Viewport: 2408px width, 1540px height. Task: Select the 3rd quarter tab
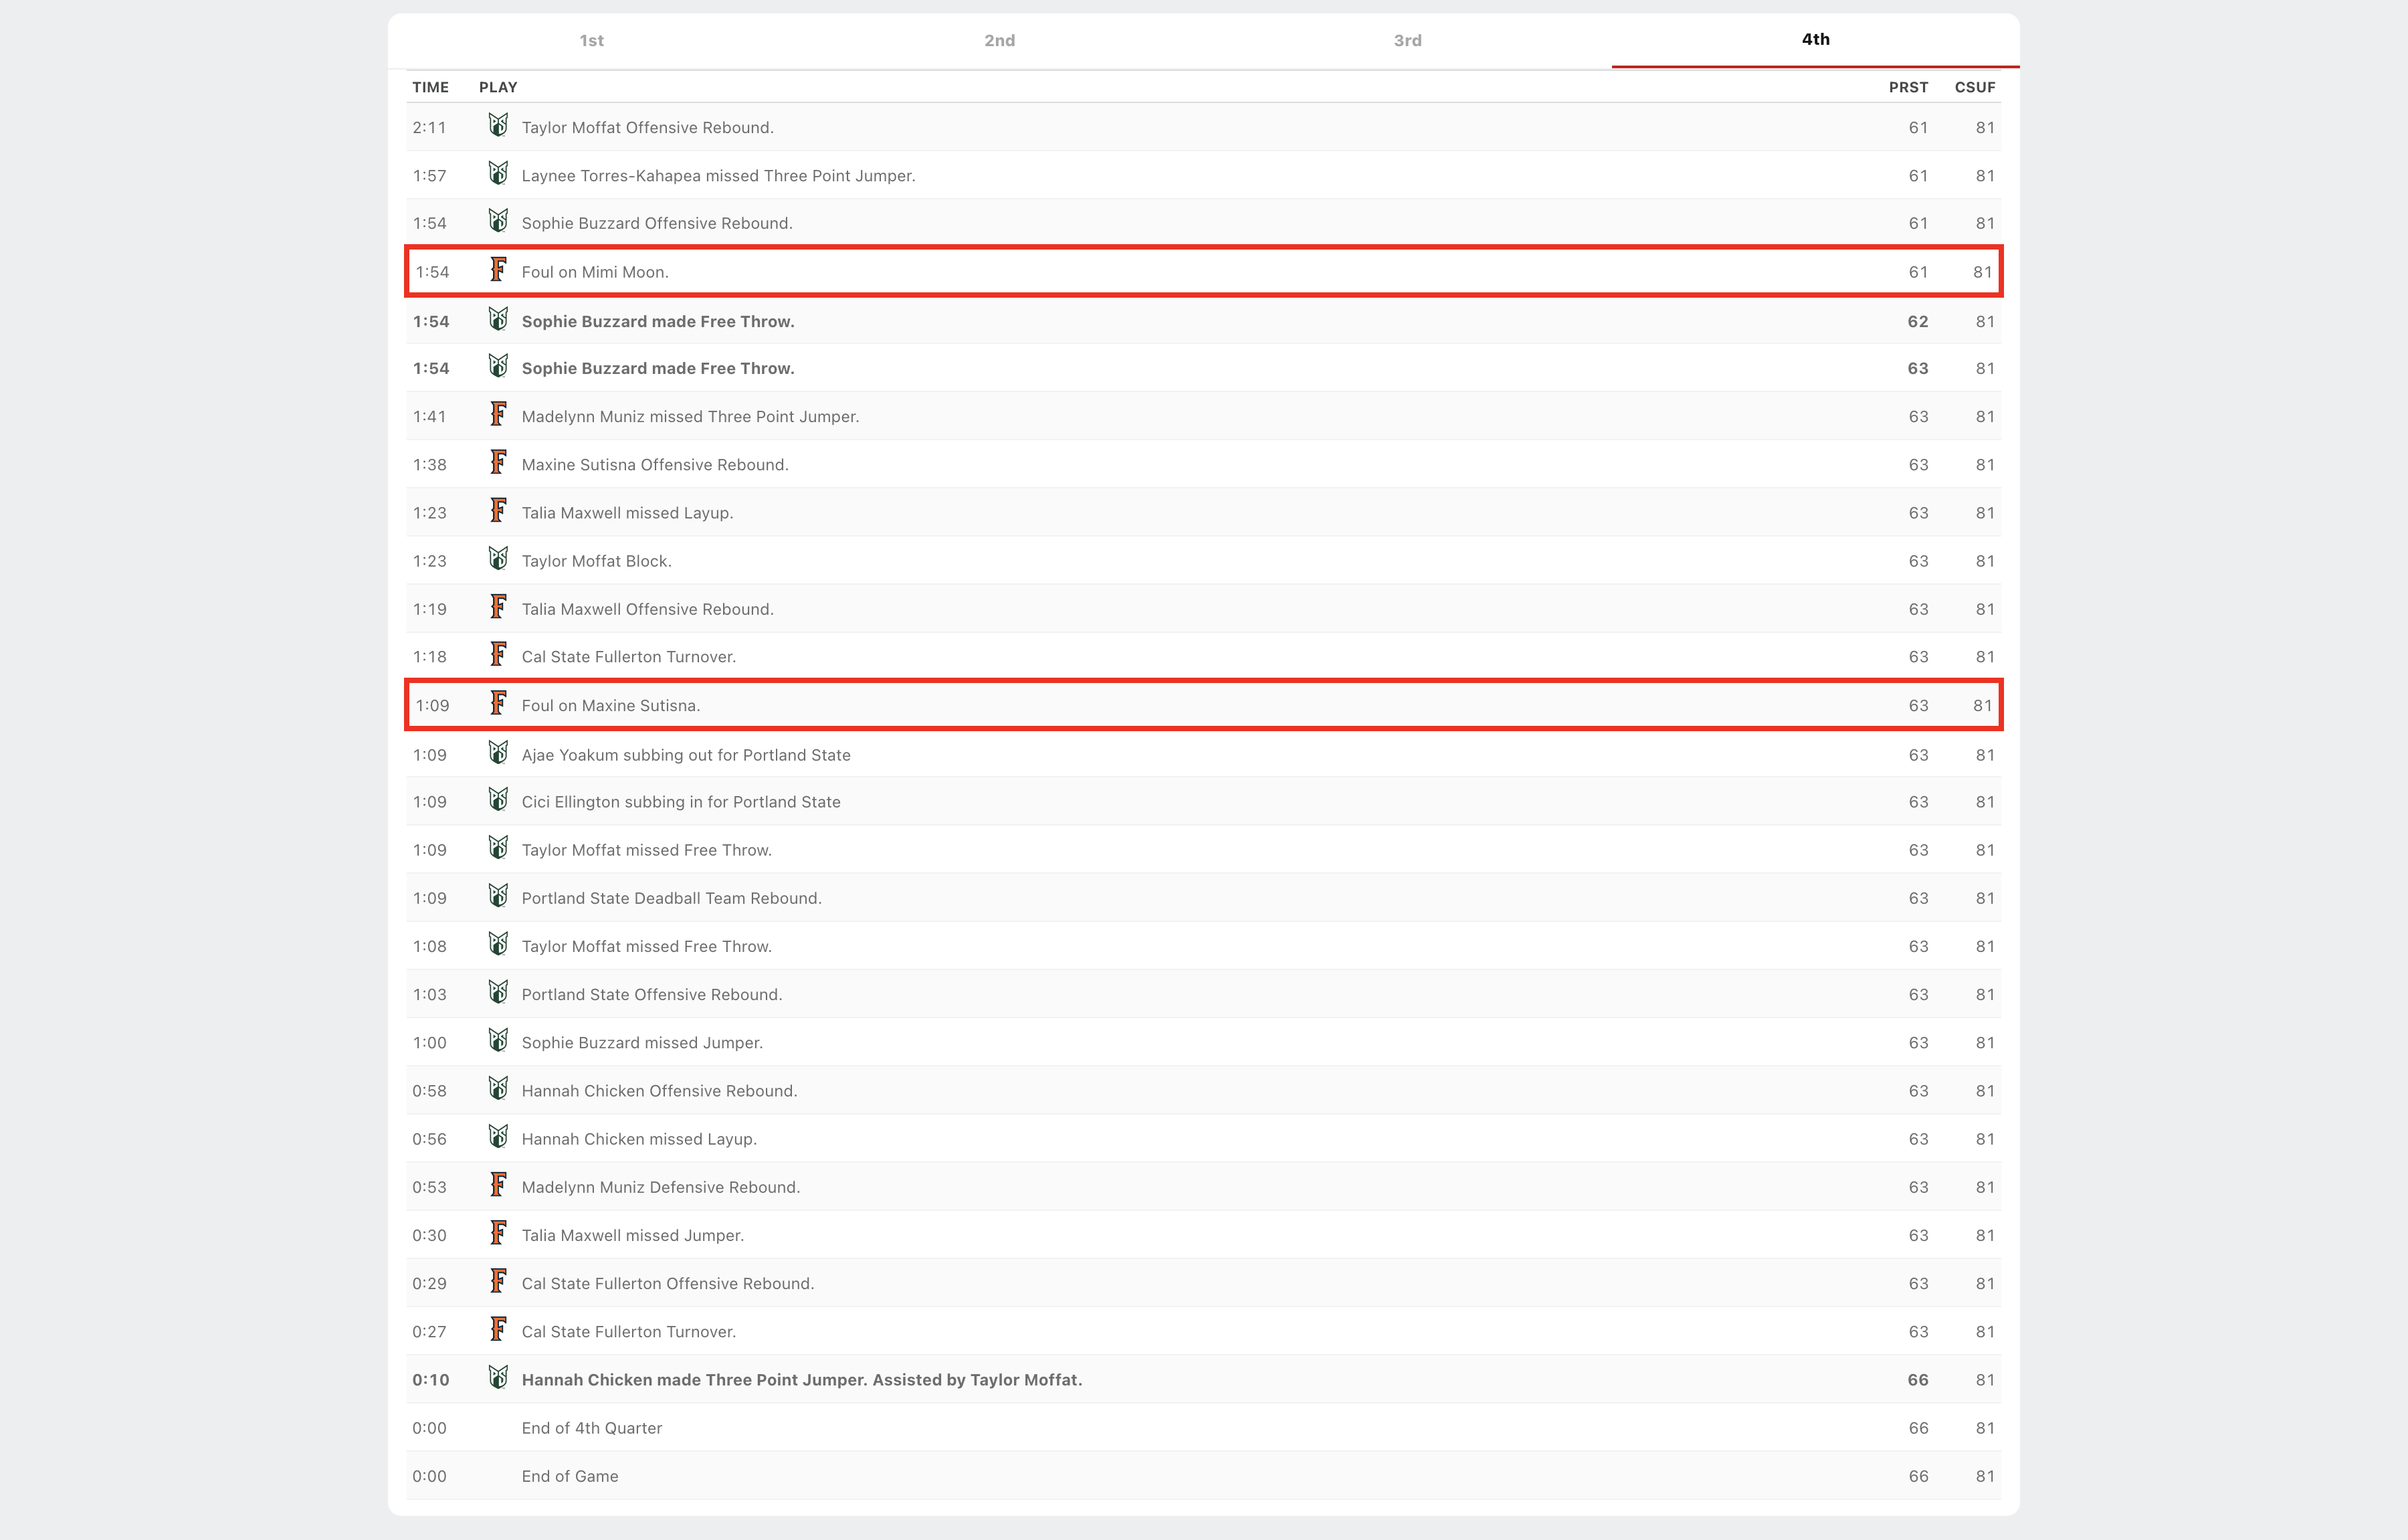(1407, 41)
